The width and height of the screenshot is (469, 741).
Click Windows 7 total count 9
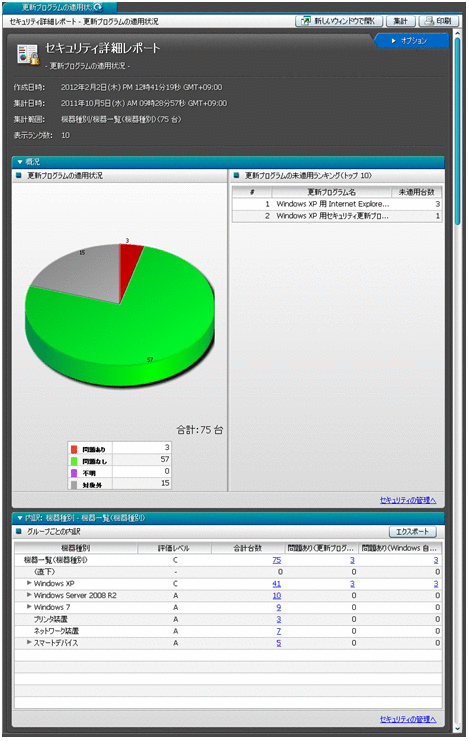point(279,607)
